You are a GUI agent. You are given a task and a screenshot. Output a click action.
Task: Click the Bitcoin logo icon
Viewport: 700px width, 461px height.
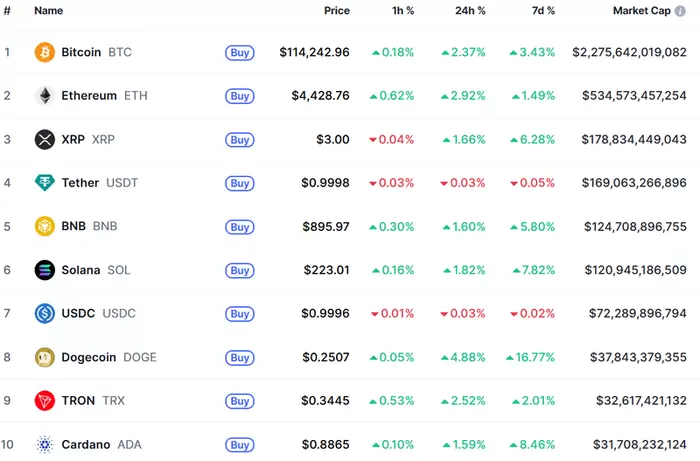pyautogui.click(x=44, y=52)
